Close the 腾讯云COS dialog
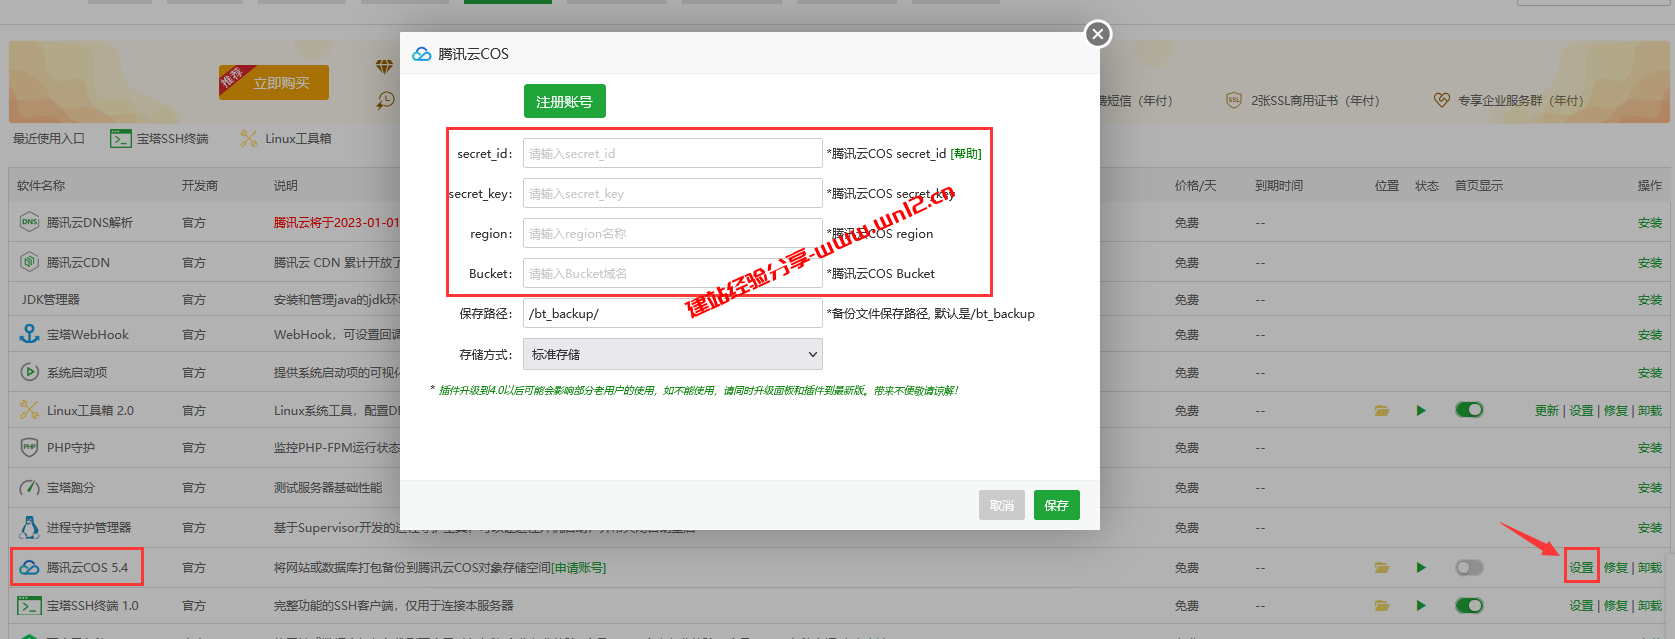Viewport: 1675px width, 639px height. pyautogui.click(x=1098, y=34)
